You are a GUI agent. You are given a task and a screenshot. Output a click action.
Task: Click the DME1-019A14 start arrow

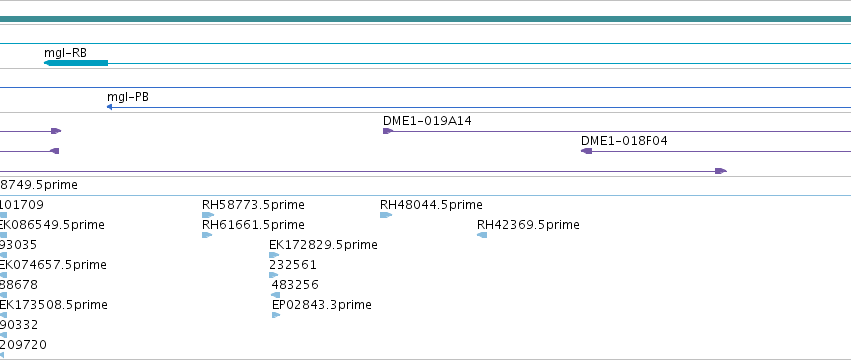click(x=388, y=131)
